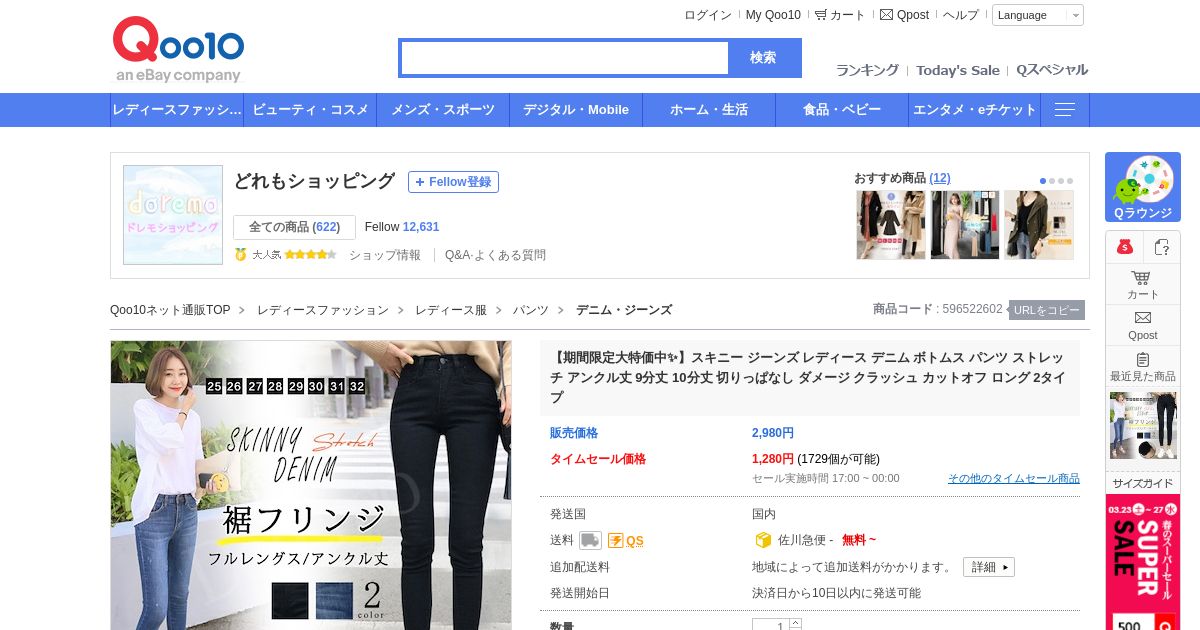The image size is (1200, 630).
Task: Click ショップ情報 link
Action: click(x=385, y=255)
